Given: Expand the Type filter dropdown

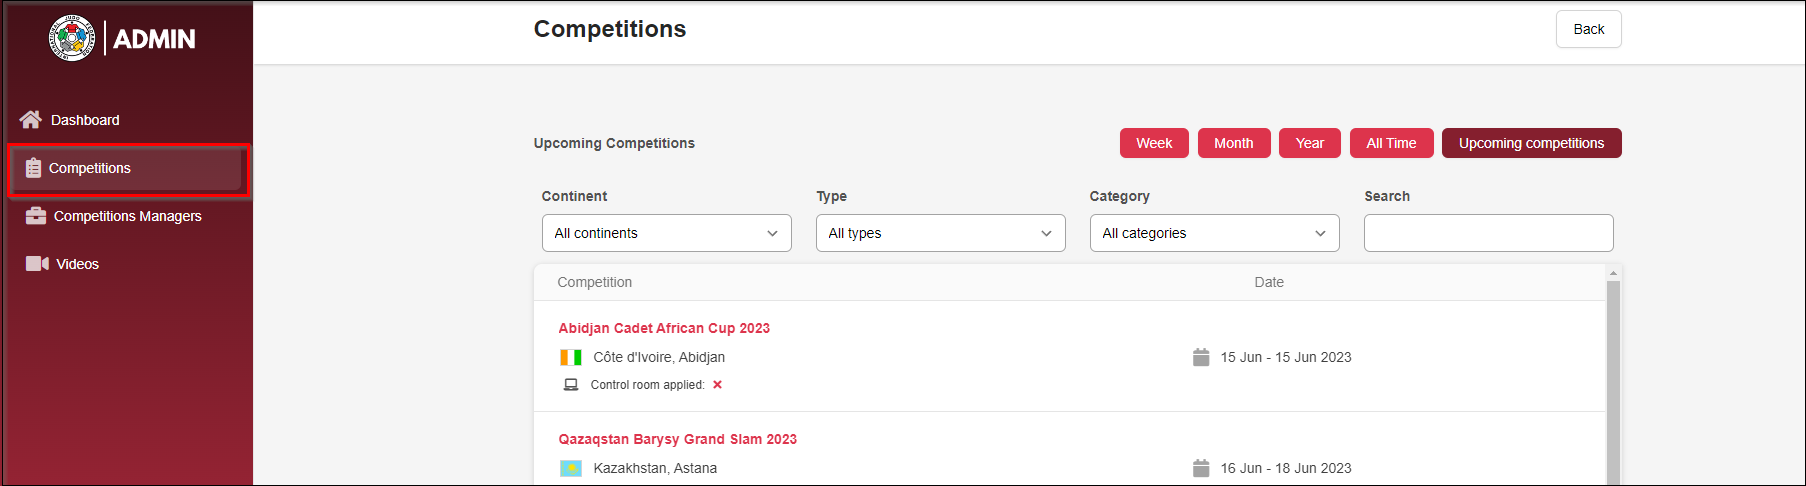Looking at the screenshot, I should pyautogui.click(x=940, y=233).
